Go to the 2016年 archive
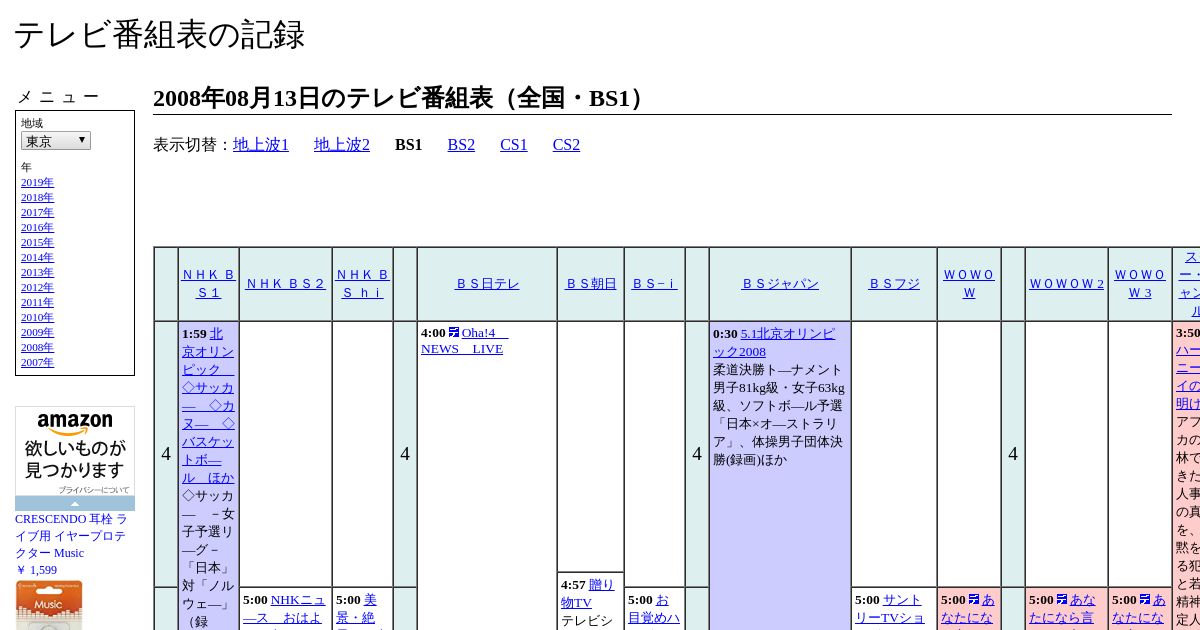Viewport: 1200px width, 630px height. [x=37, y=228]
